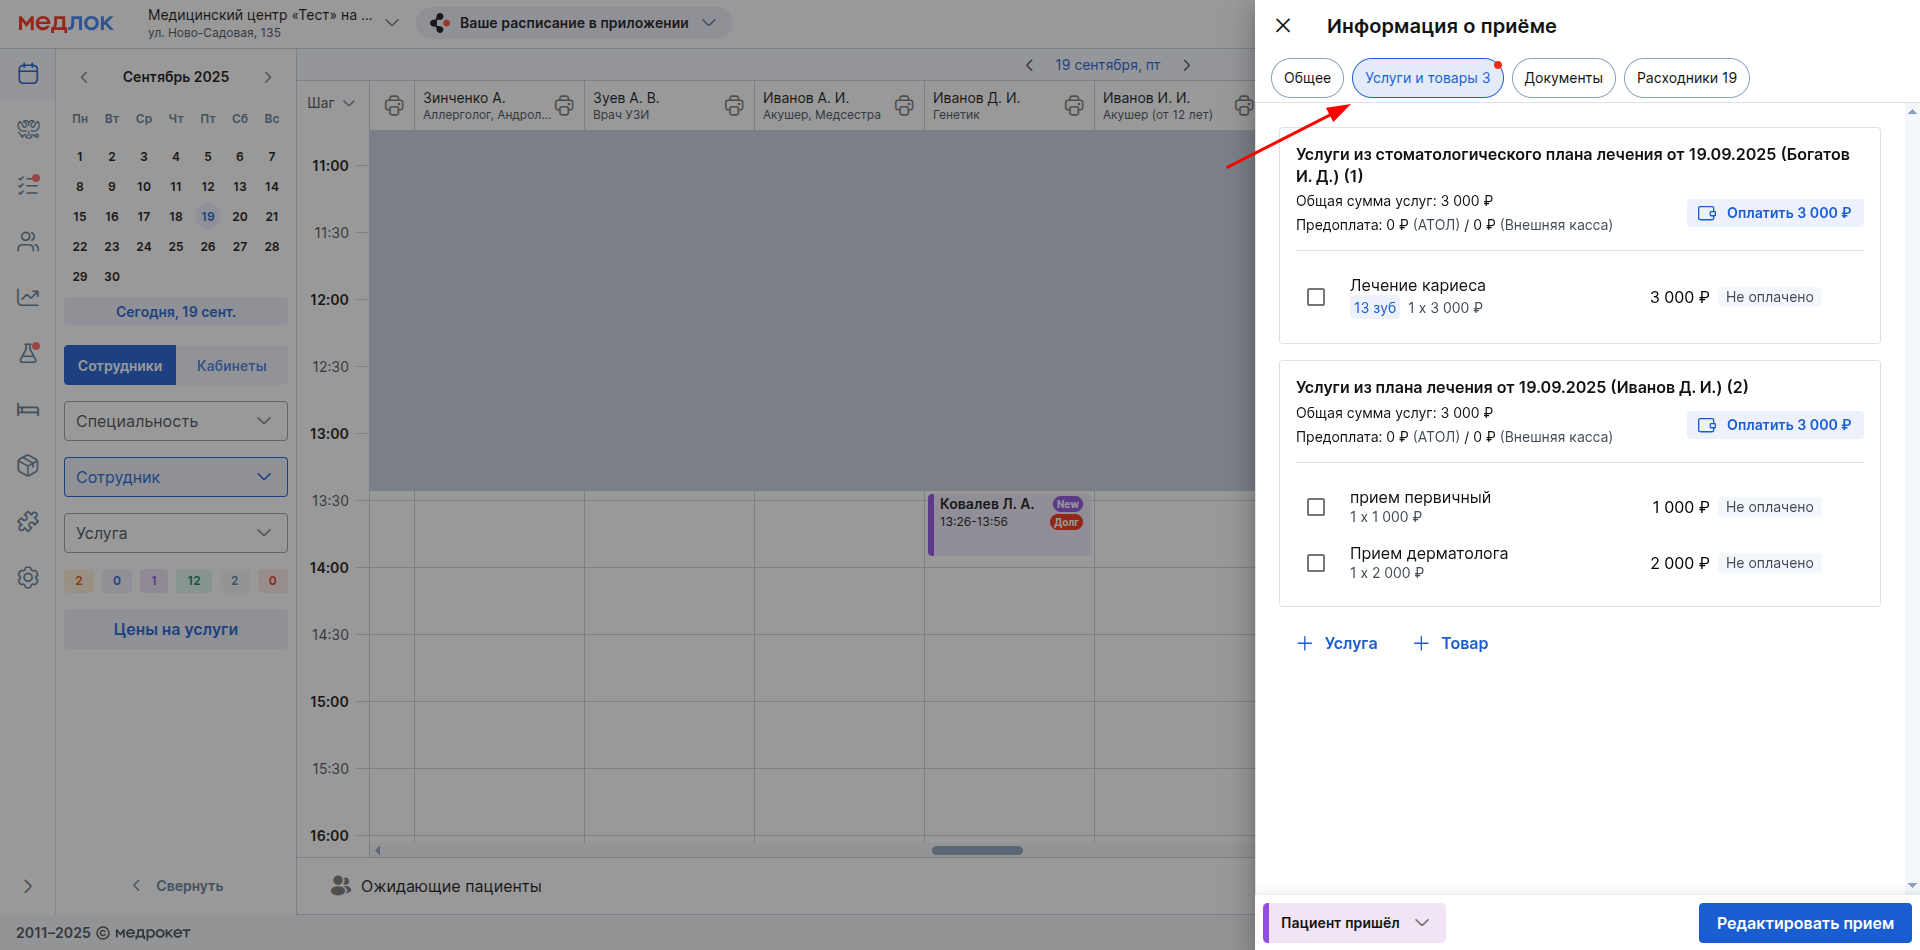Check the прием первичный service checkbox

[x=1316, y=507]
